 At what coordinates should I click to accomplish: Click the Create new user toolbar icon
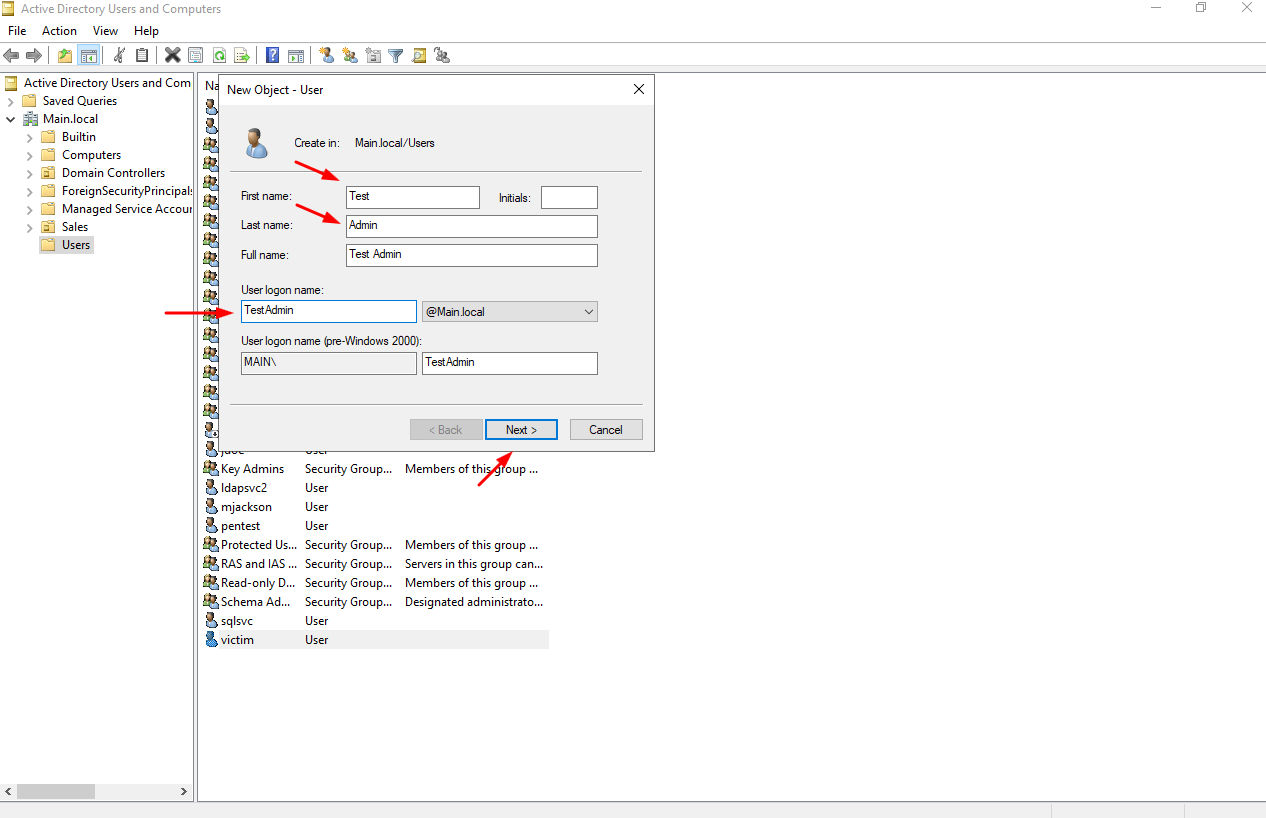coord(326,56)
